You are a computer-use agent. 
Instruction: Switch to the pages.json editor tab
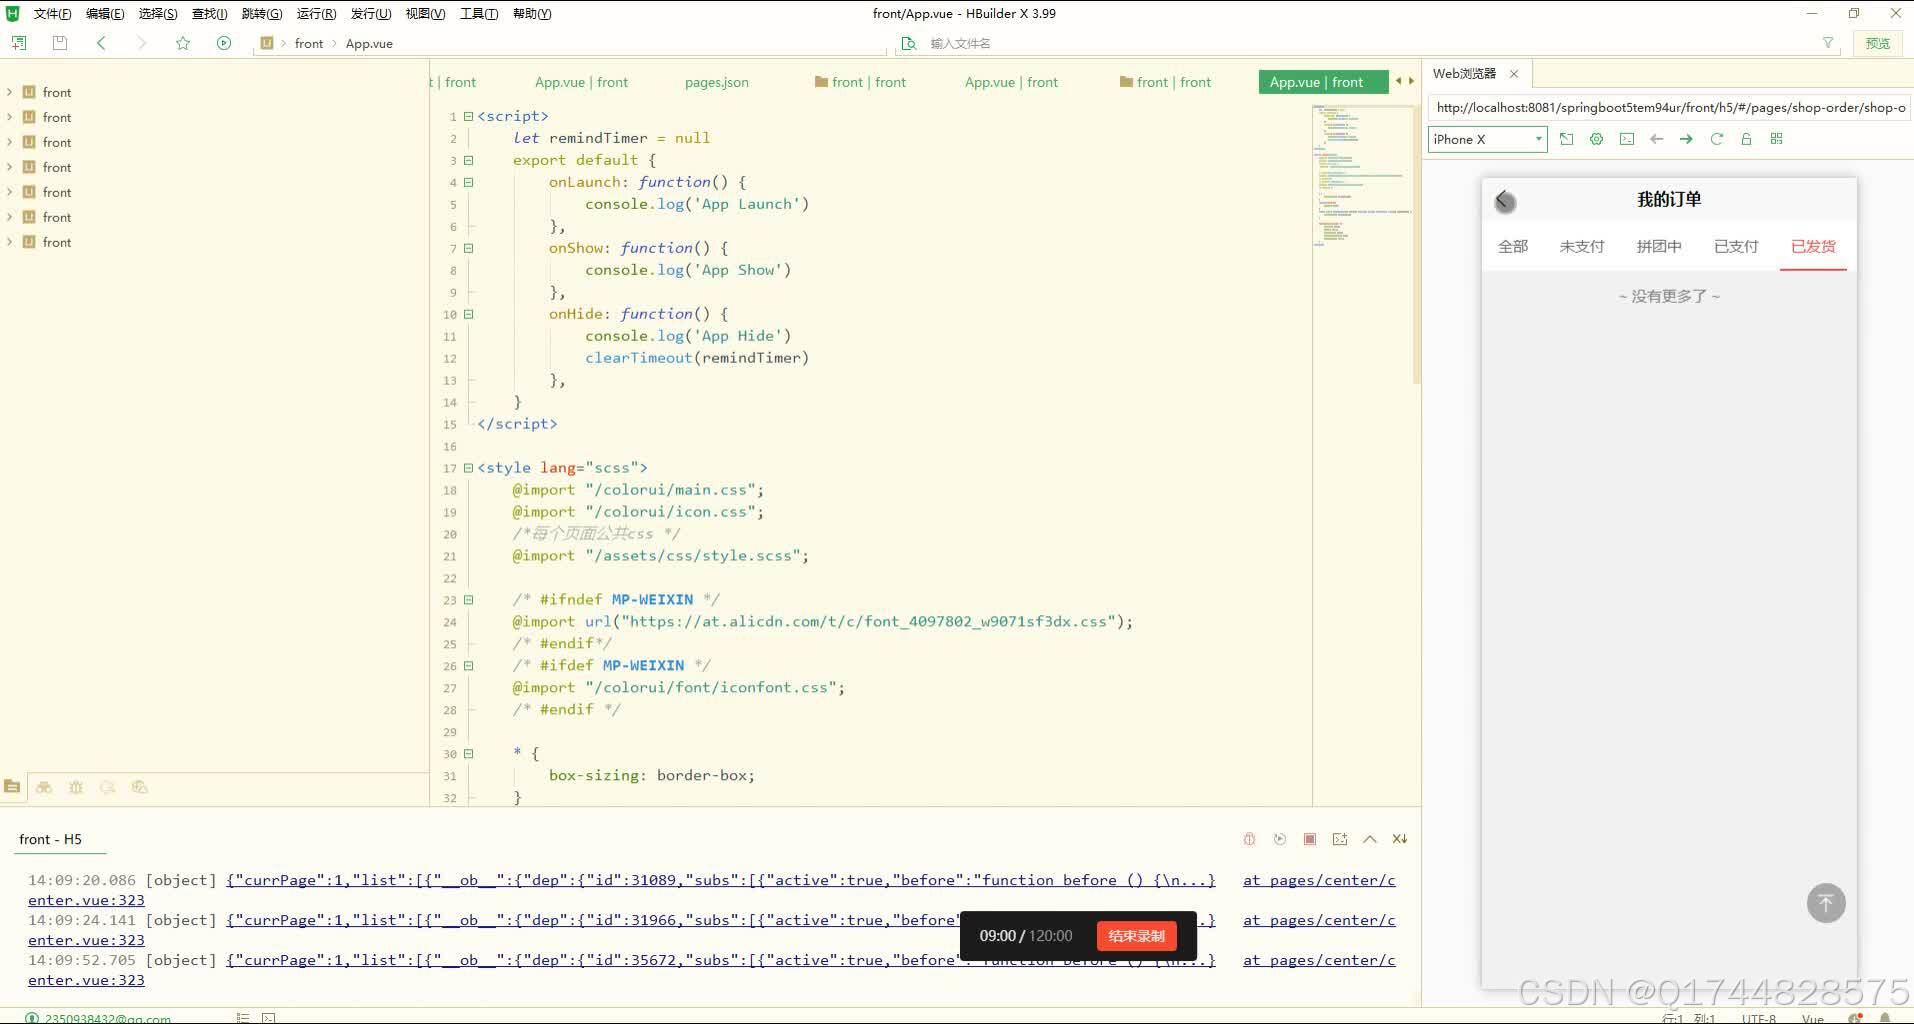[x=716, y=82]
